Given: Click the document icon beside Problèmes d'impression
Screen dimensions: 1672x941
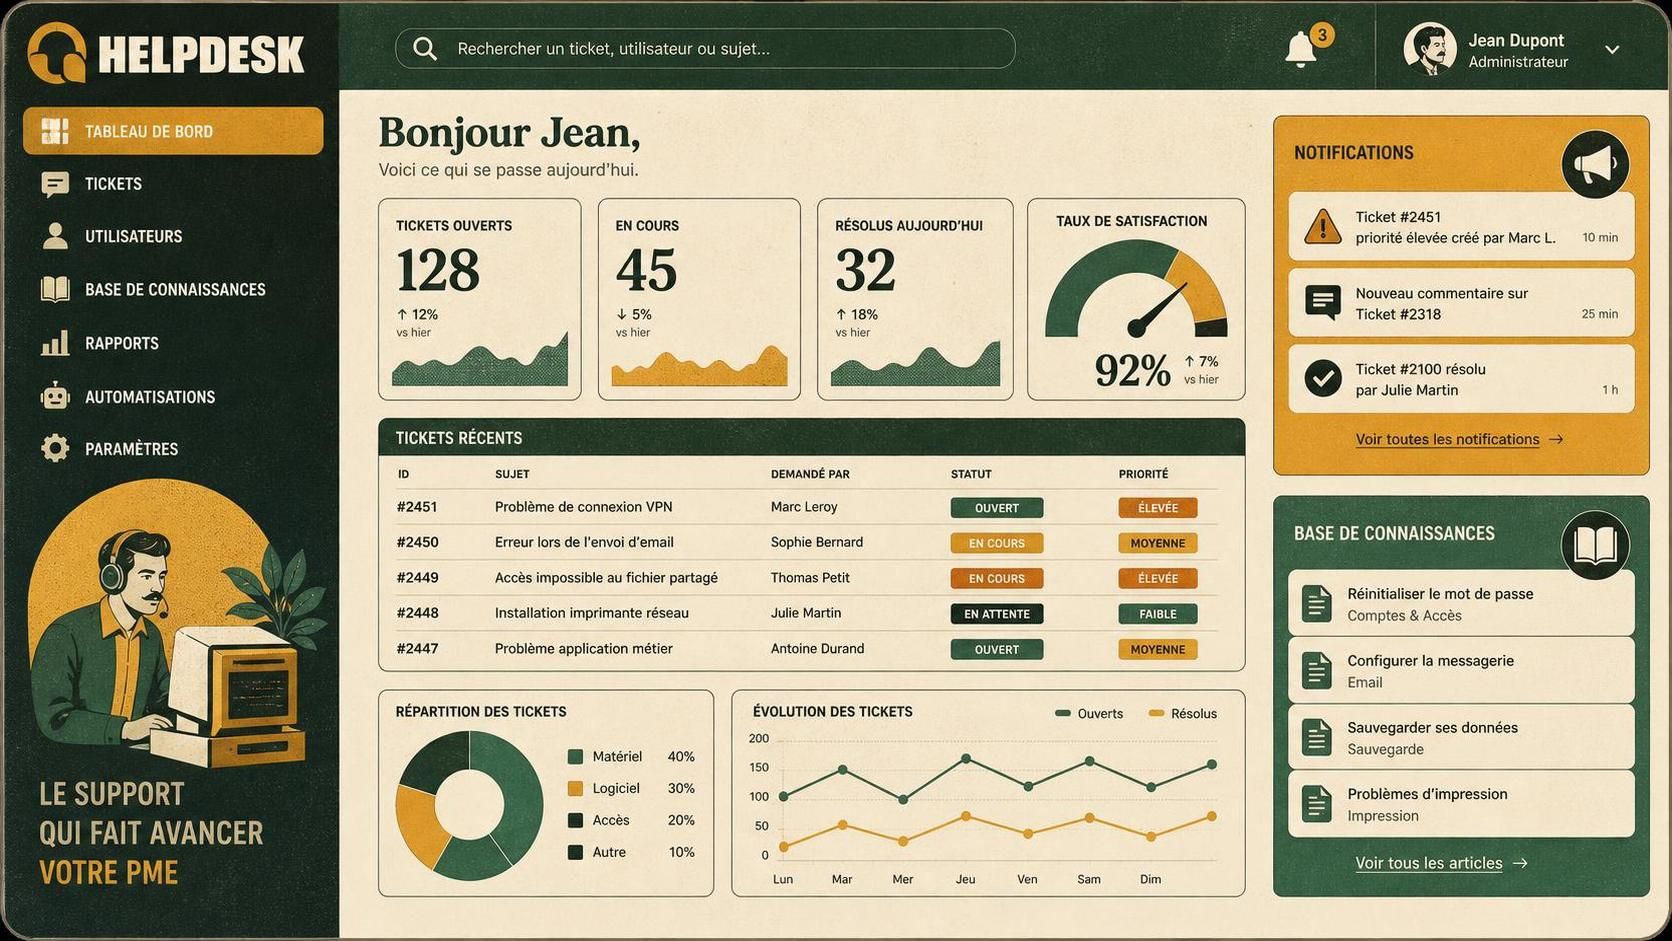Looking at the screenshot, I should pyautogui.click(x=1317, y=803).
